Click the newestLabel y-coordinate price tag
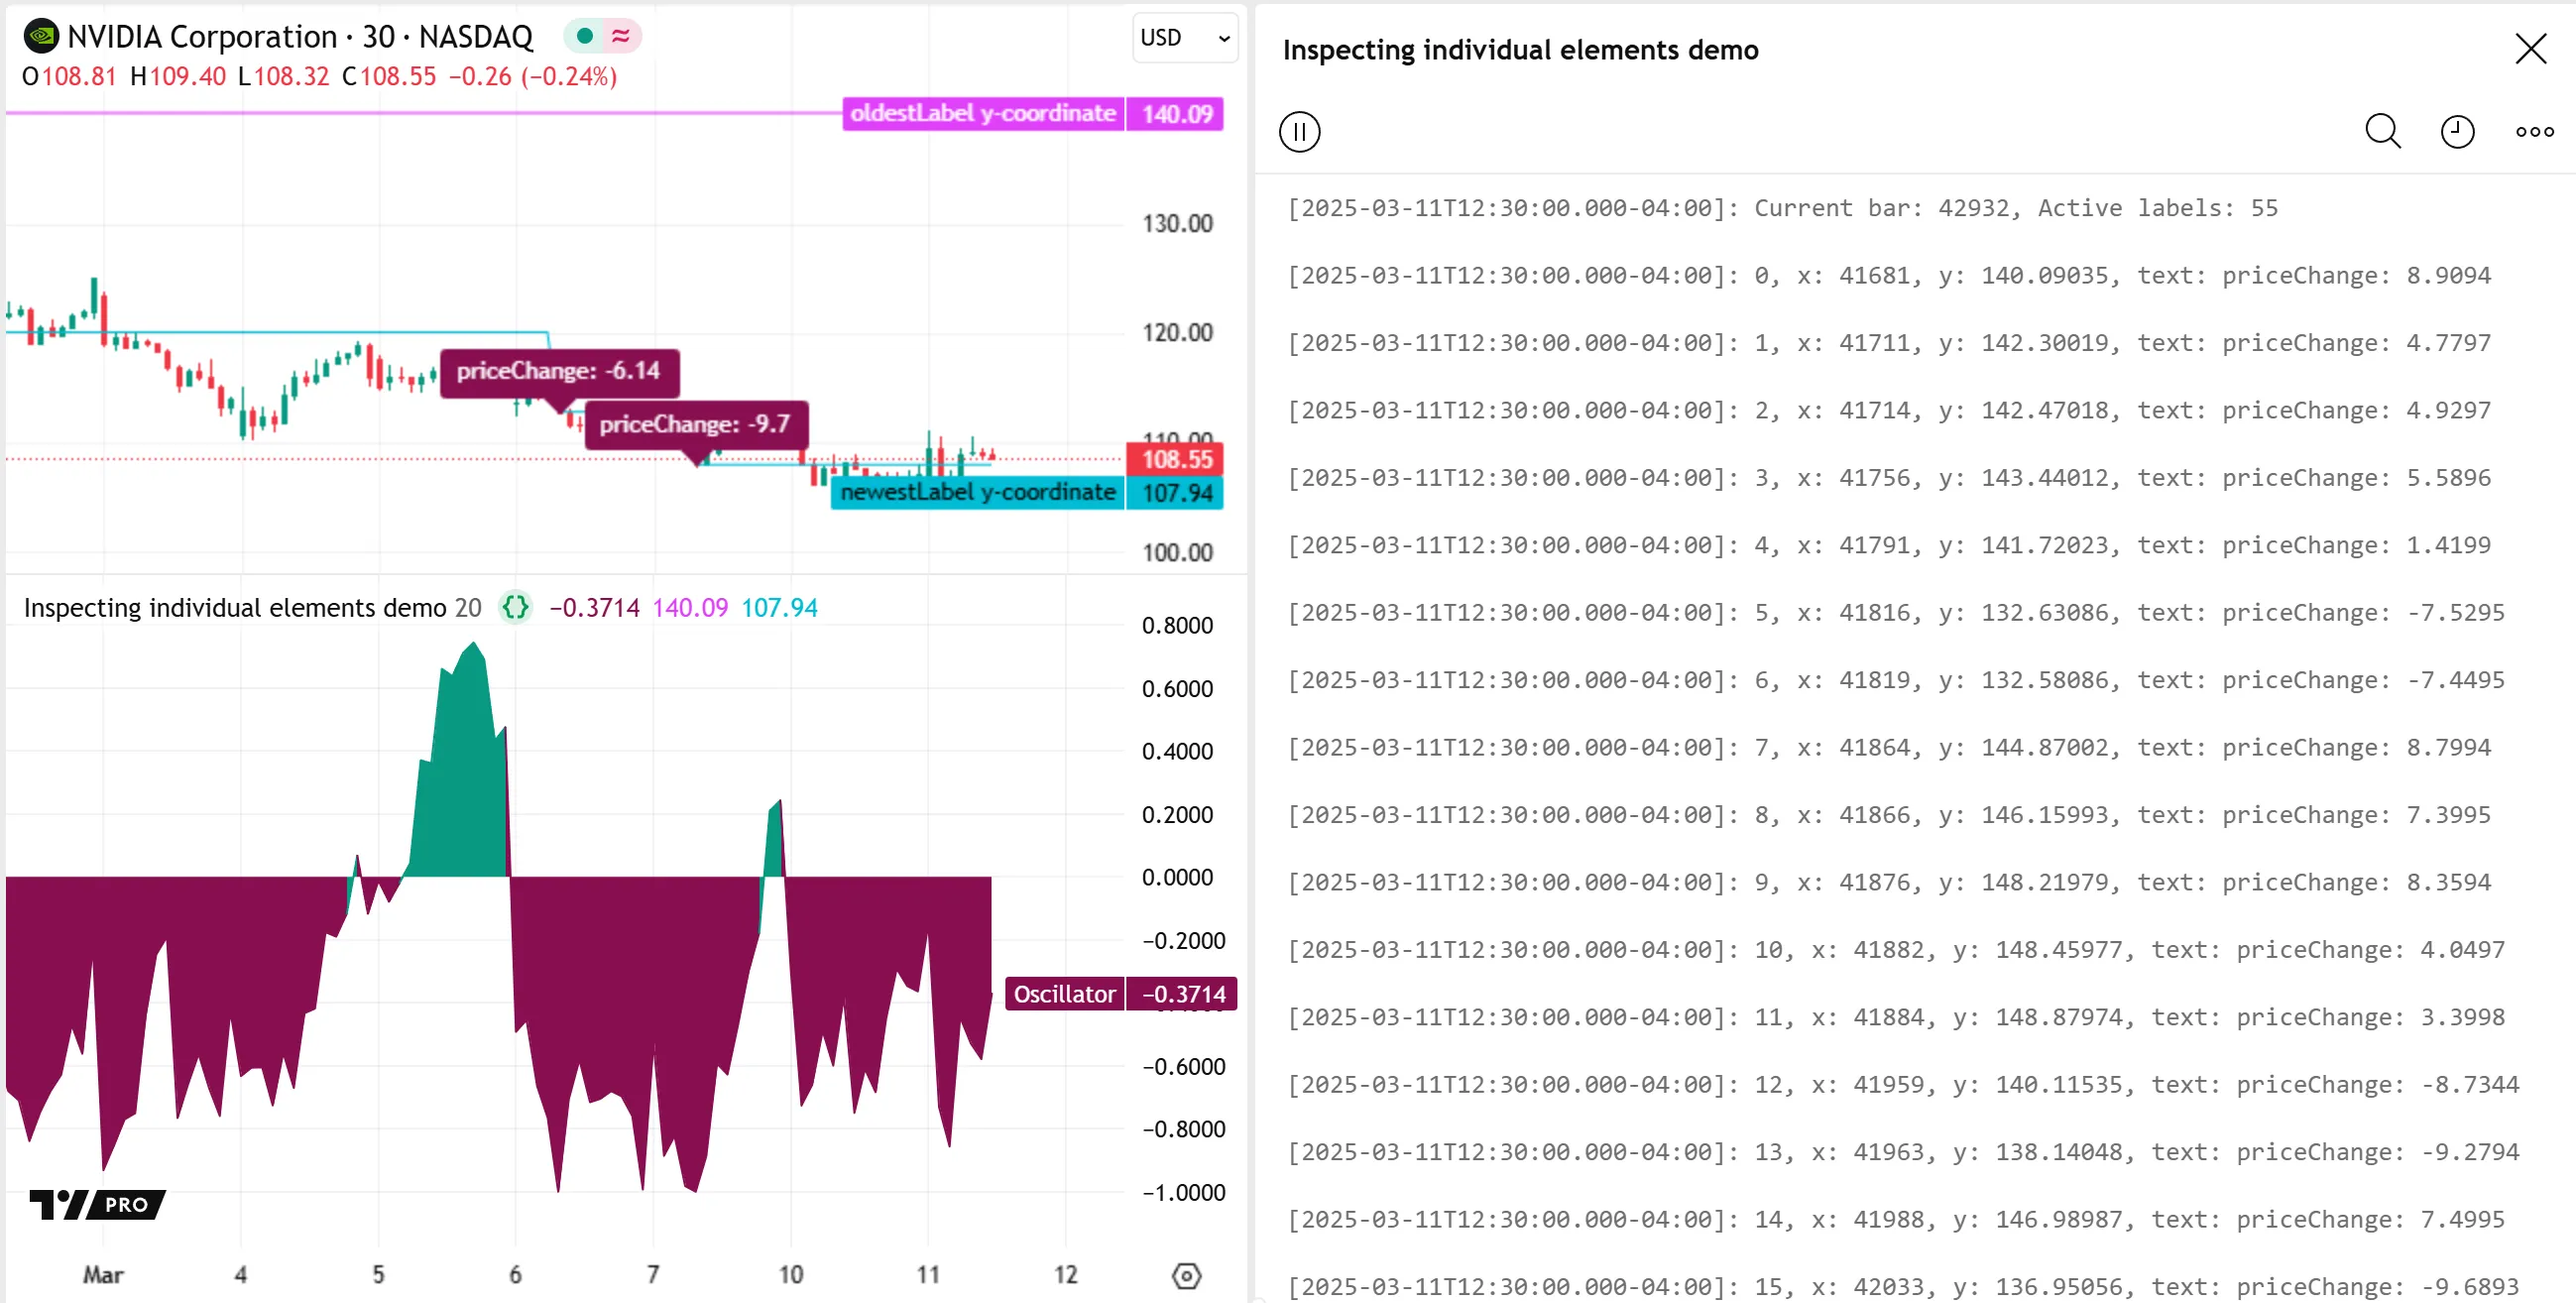This screenshot has height=1303, width=2576. 977,492
